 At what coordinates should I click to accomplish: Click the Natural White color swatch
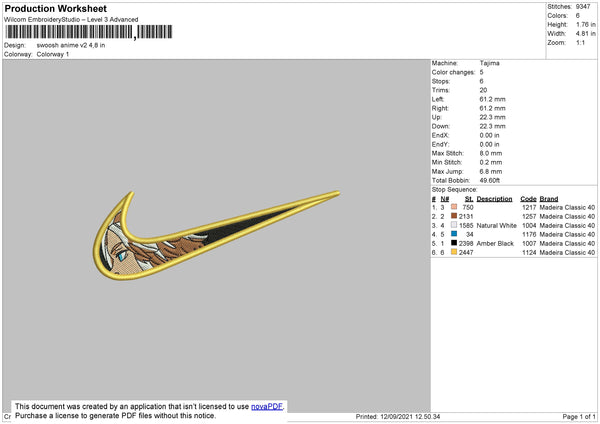coord(454,225)
